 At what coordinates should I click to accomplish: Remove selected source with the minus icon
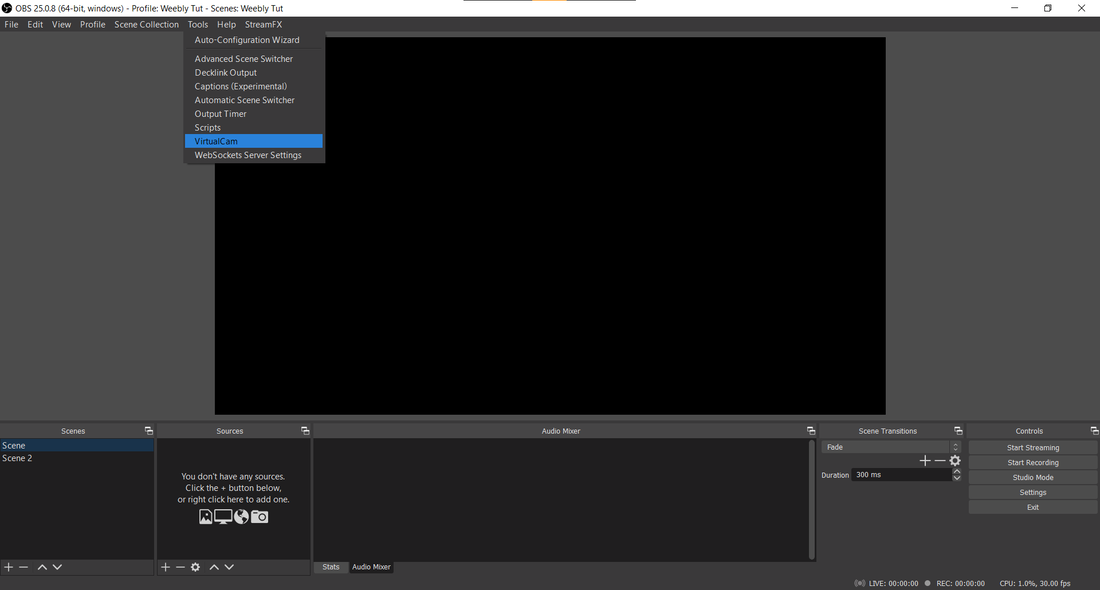(180, 566)
